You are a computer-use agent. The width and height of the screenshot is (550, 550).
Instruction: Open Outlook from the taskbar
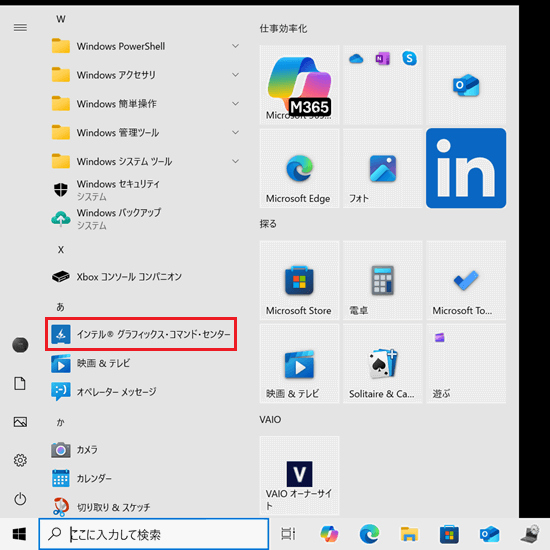489,534
